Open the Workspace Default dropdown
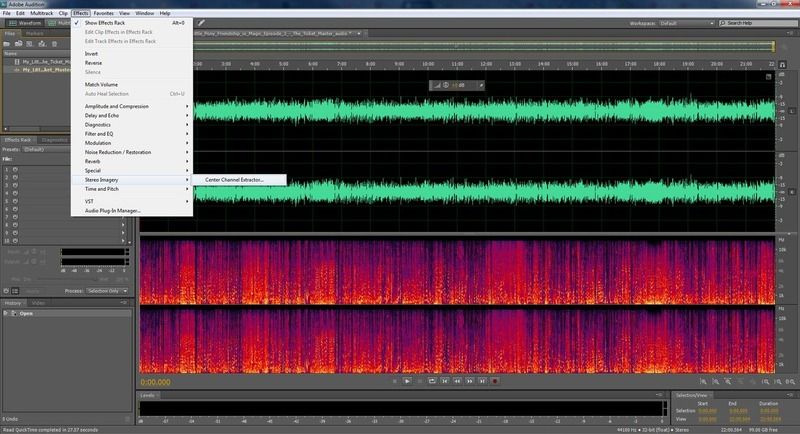The height and width of the screenshot is (434, 800). coord(686,23)
